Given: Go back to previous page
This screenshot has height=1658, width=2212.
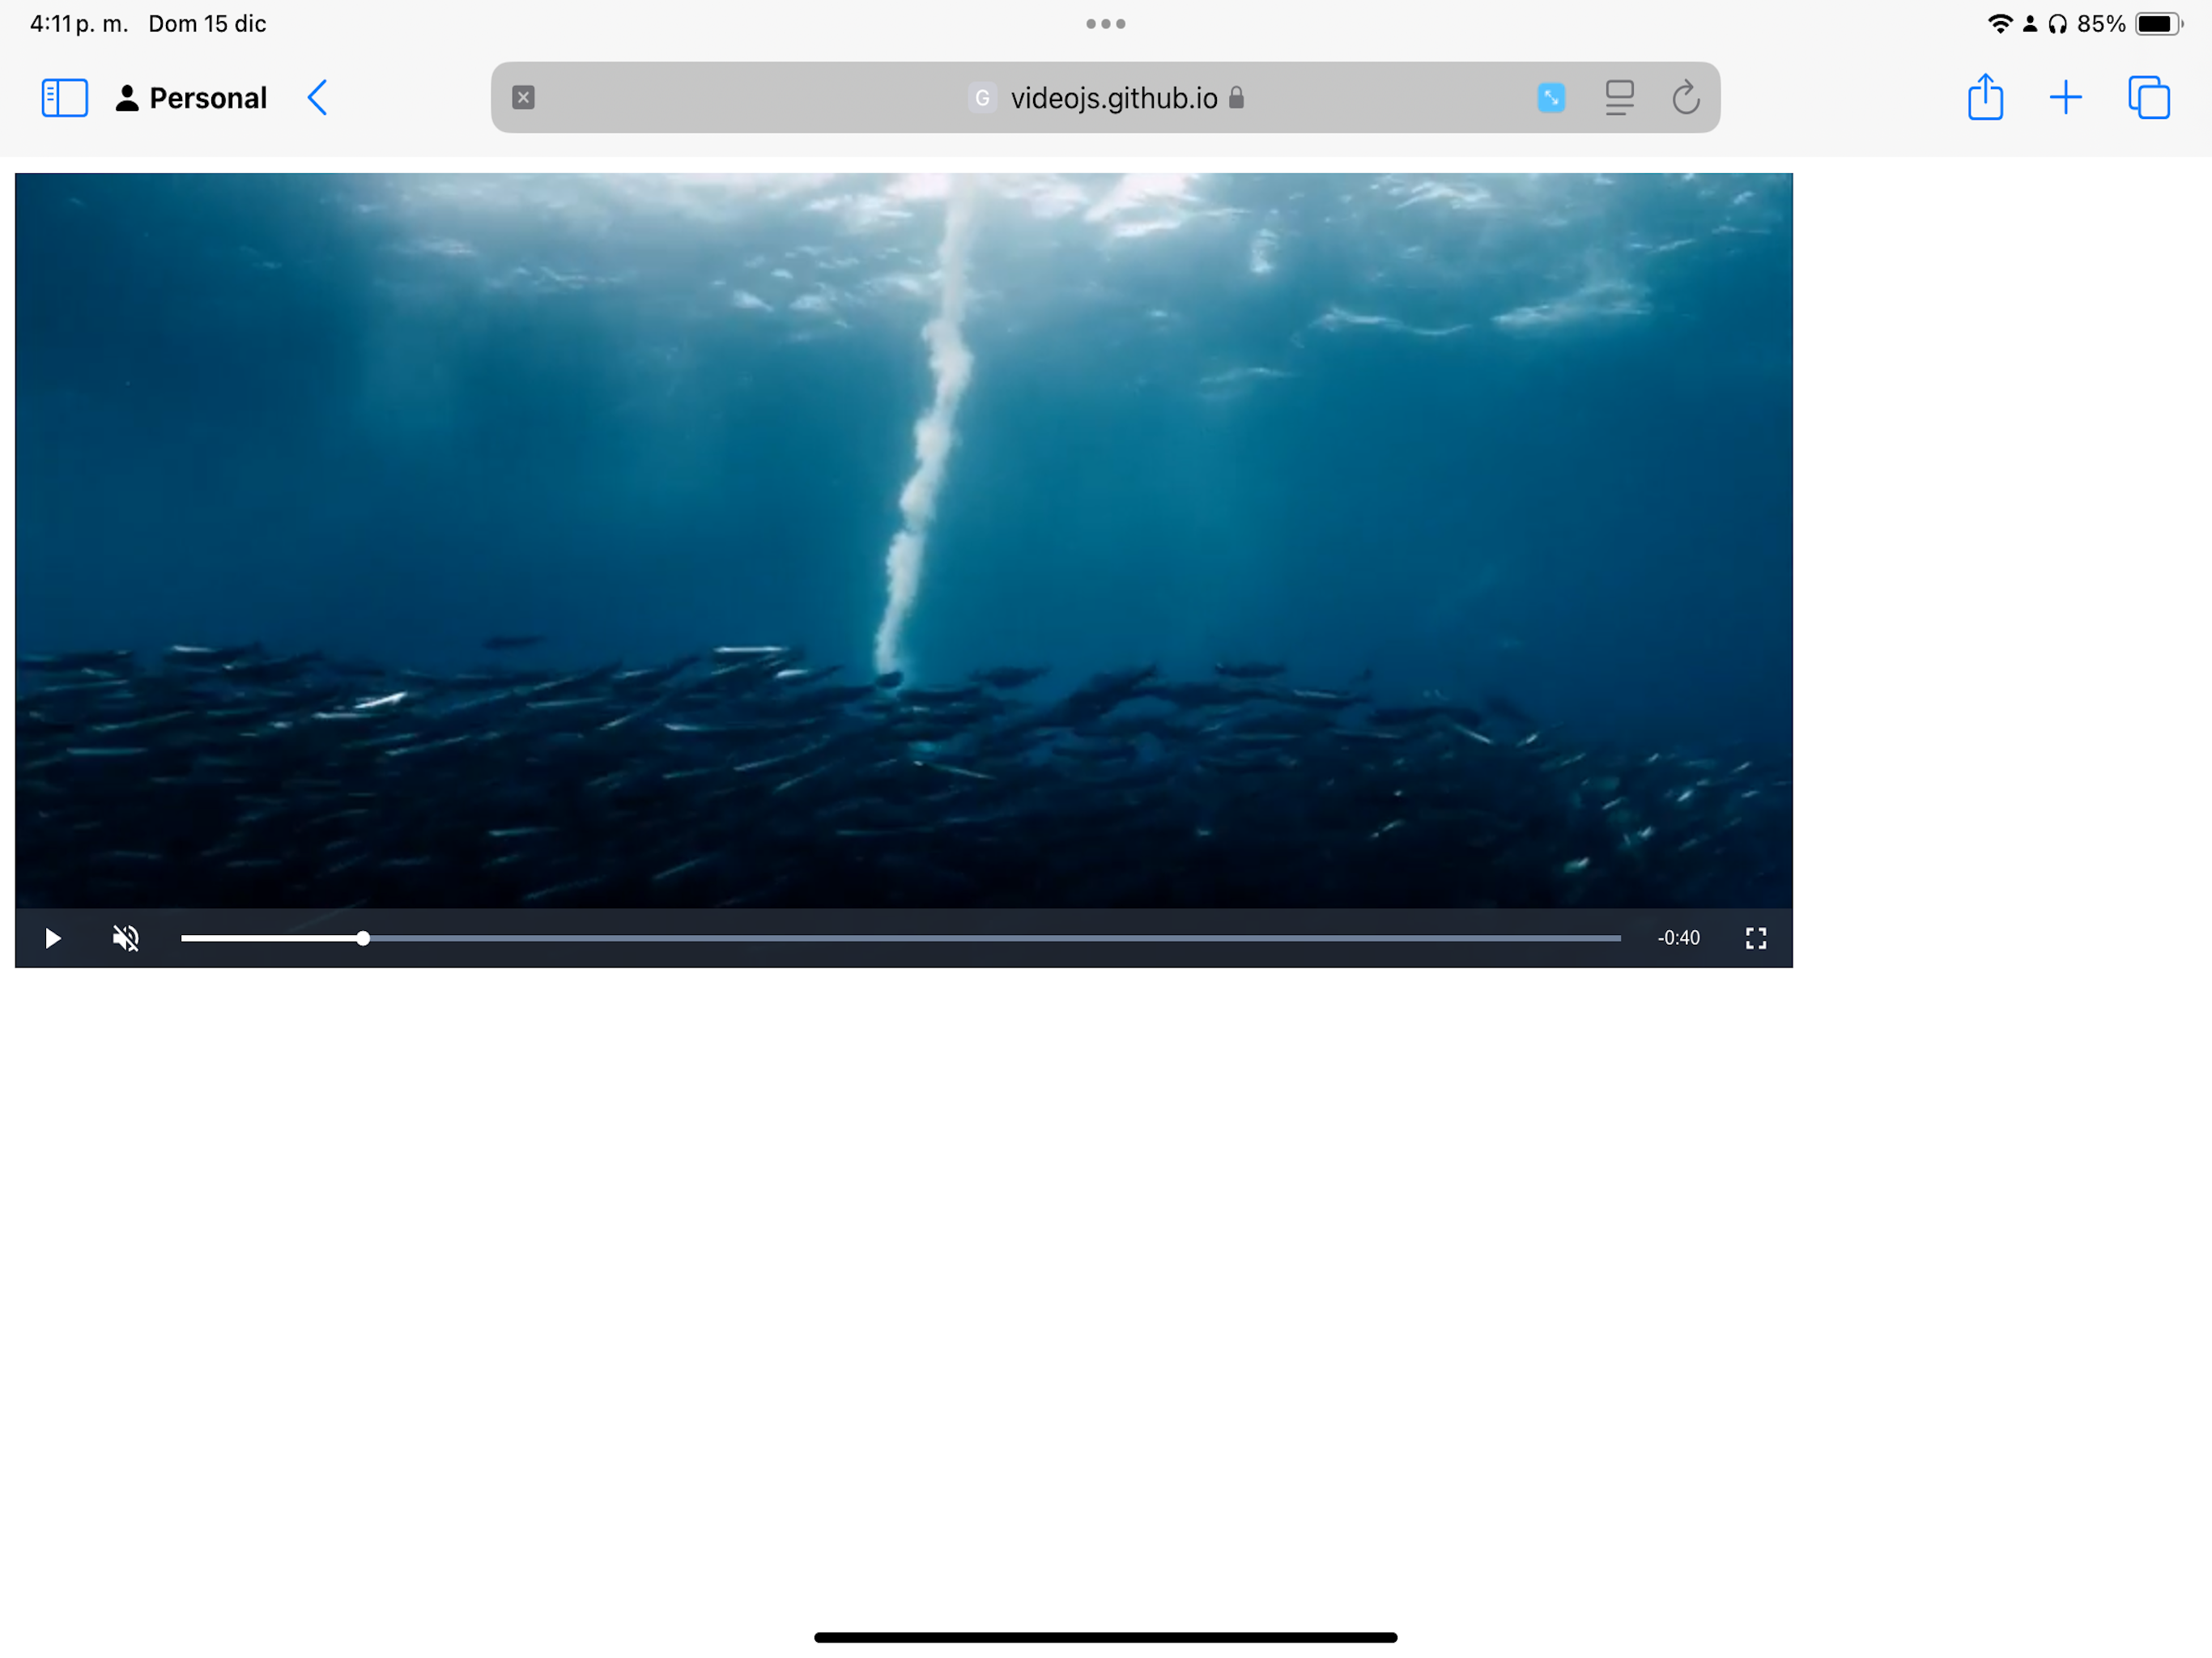Looking at the screenshot, I should click(318, 98).
